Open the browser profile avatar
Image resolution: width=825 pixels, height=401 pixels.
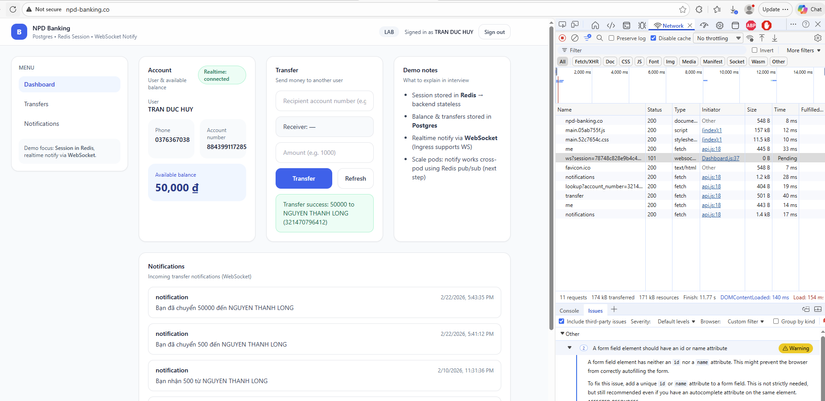pyautogui.click(x=749, y=9)
